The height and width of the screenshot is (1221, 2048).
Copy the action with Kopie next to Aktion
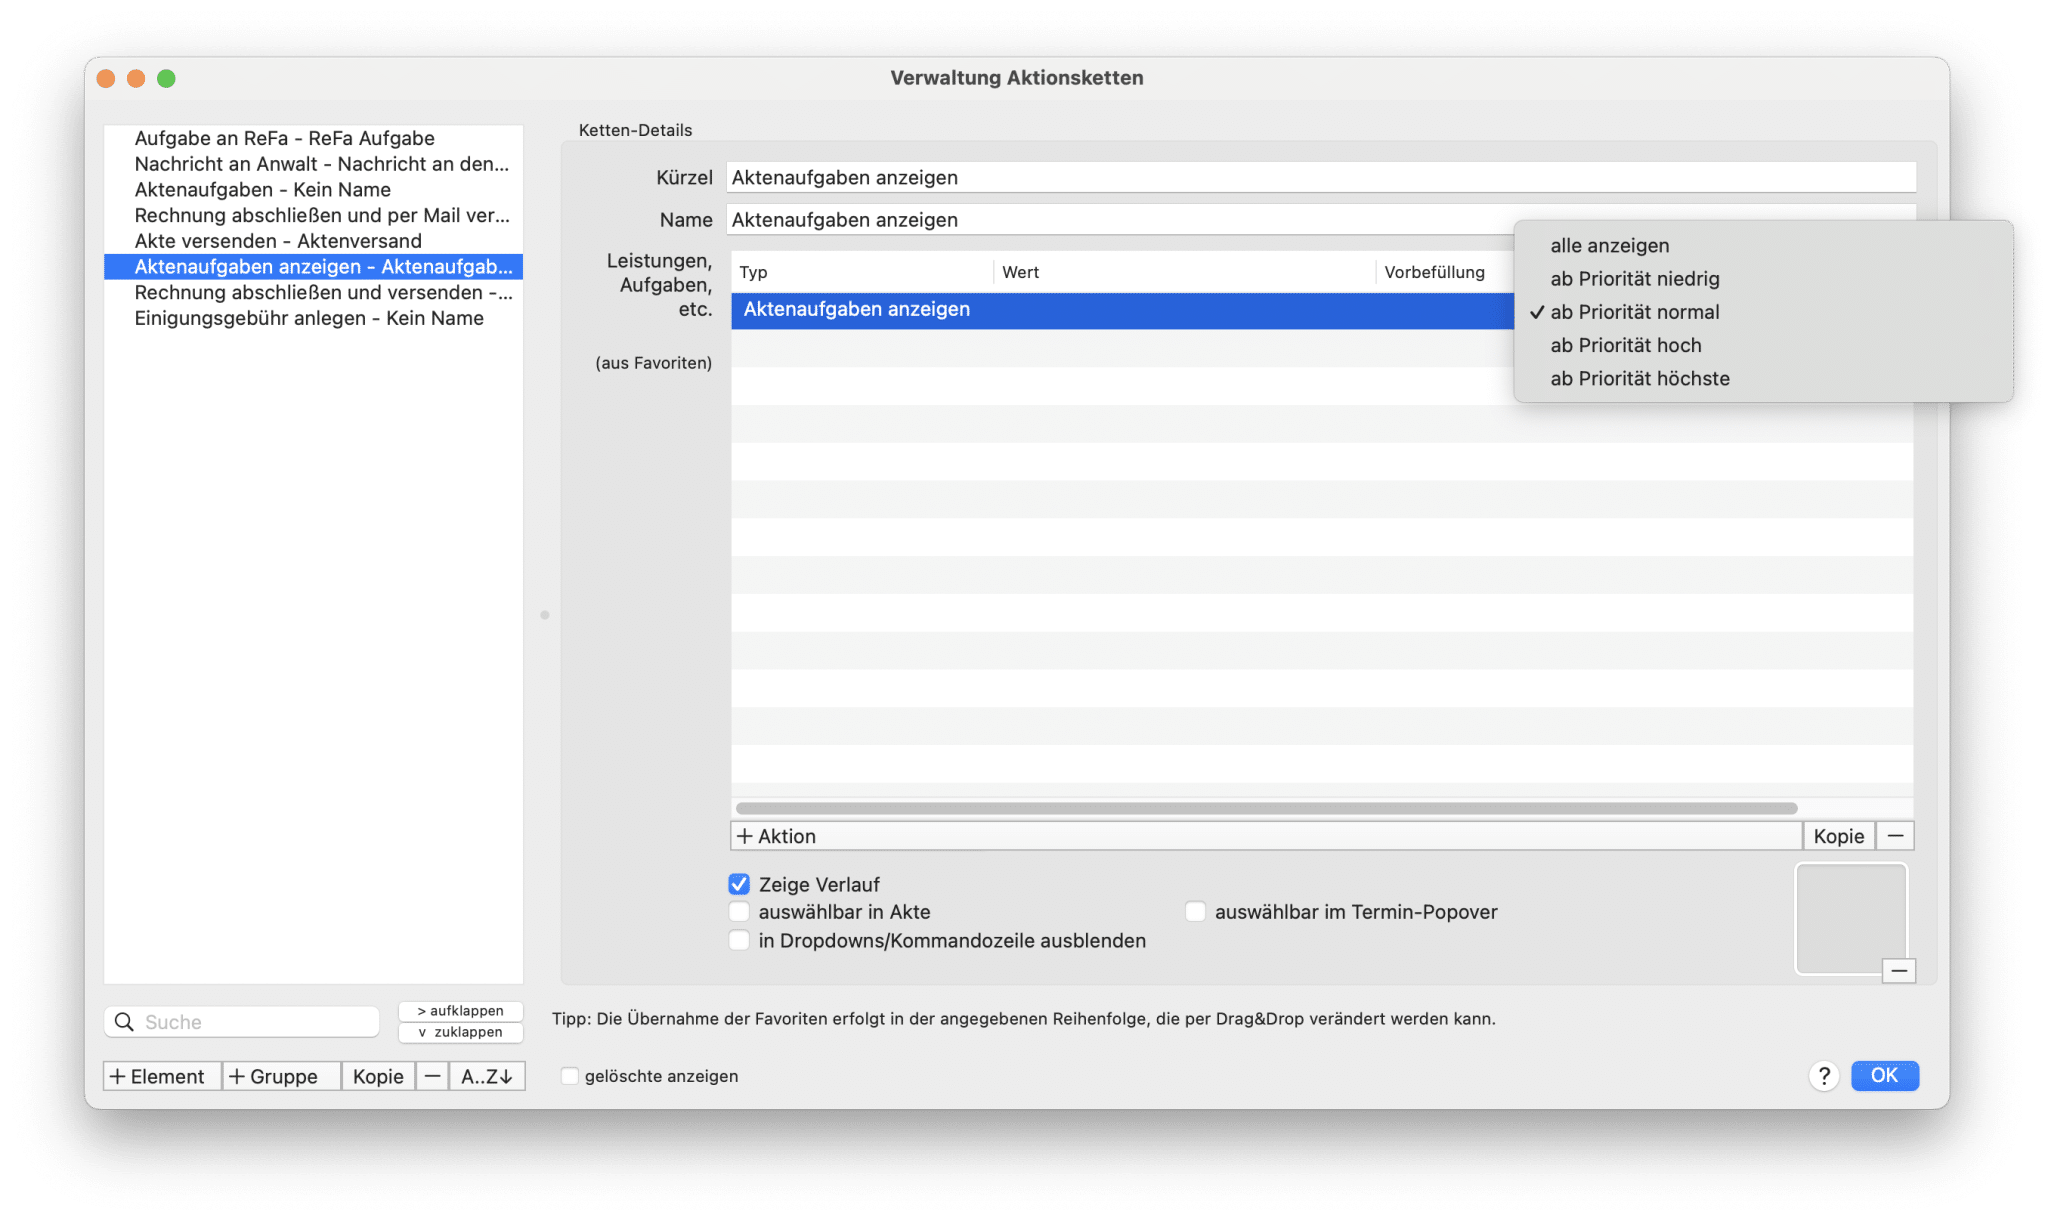point(1838,836)
